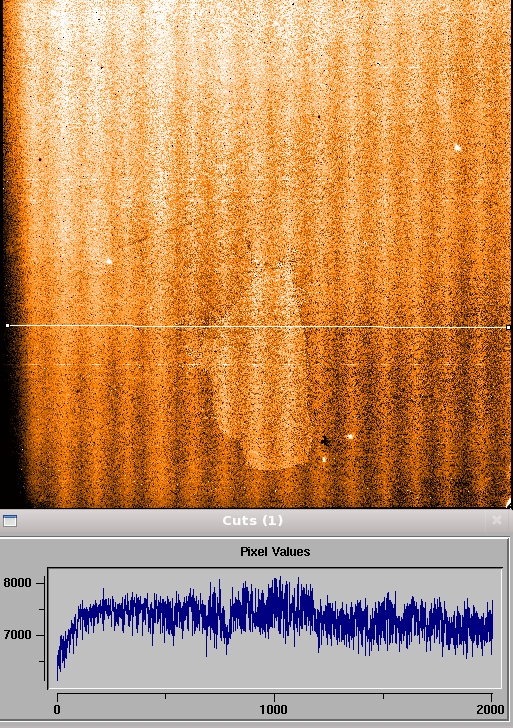Click the dark cross-shaped spot in lower image
Viewport: 513px width, 728px height.
coord(325,441)
